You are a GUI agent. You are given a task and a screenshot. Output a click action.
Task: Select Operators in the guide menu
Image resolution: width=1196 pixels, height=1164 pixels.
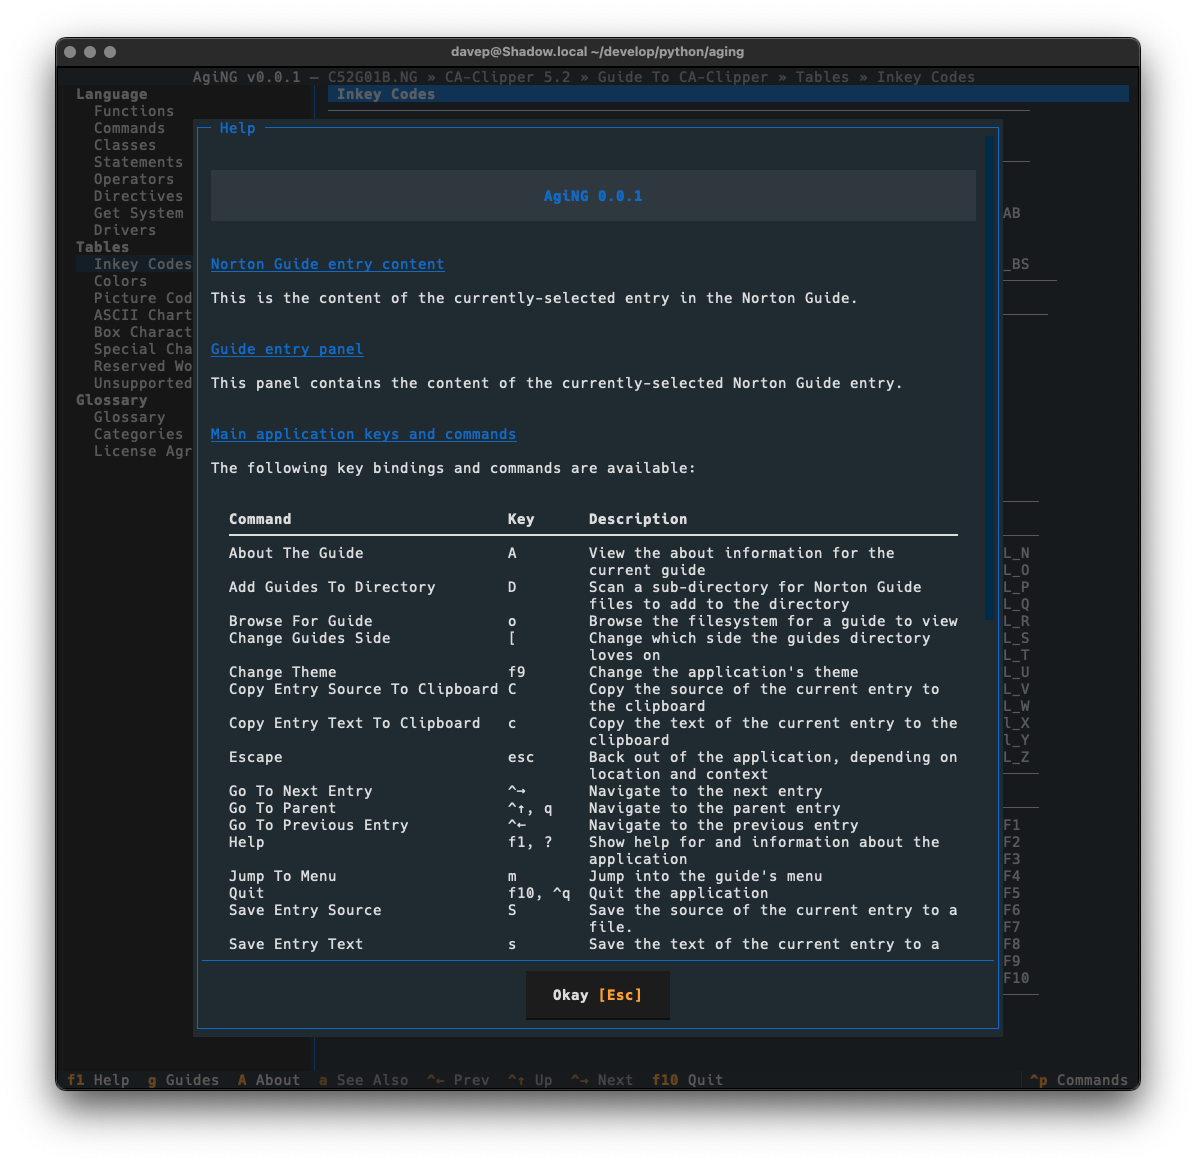134,179
